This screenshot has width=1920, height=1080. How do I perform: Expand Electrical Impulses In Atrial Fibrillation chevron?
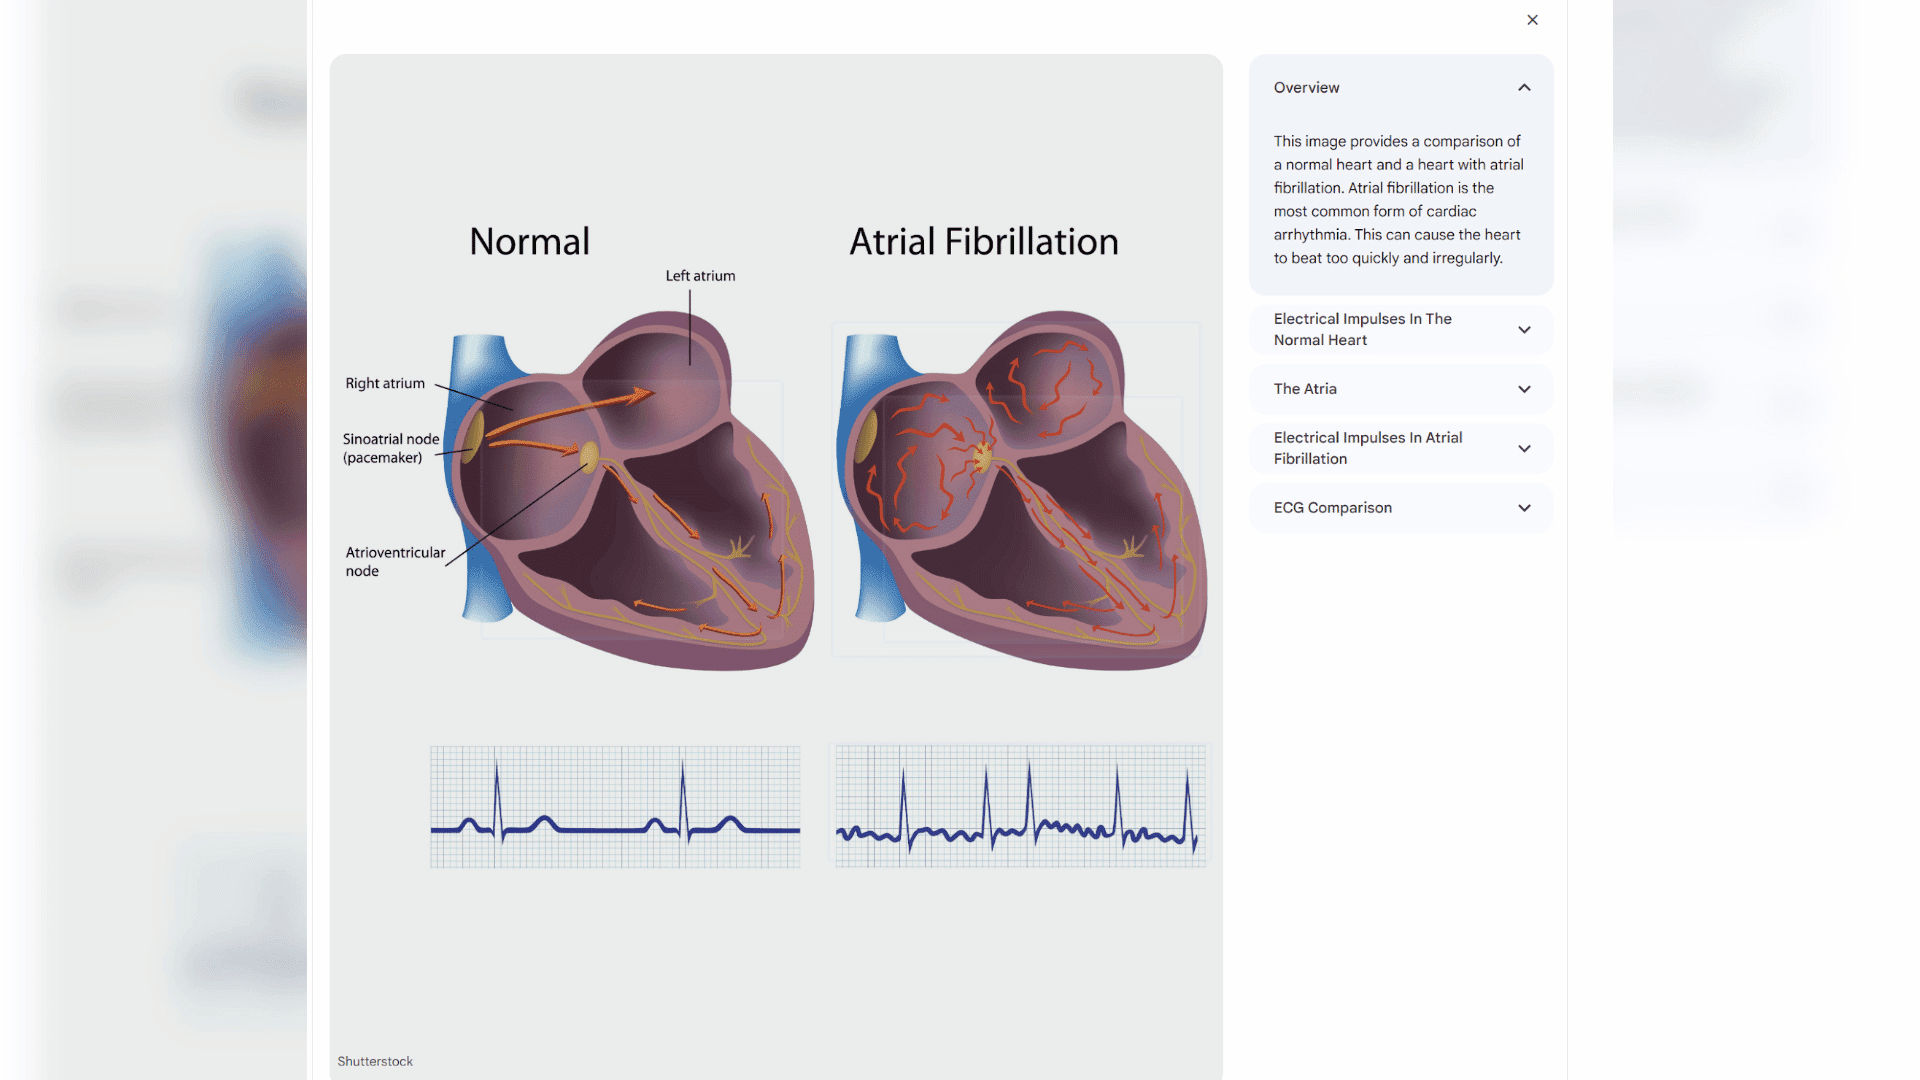point(1524,449)
